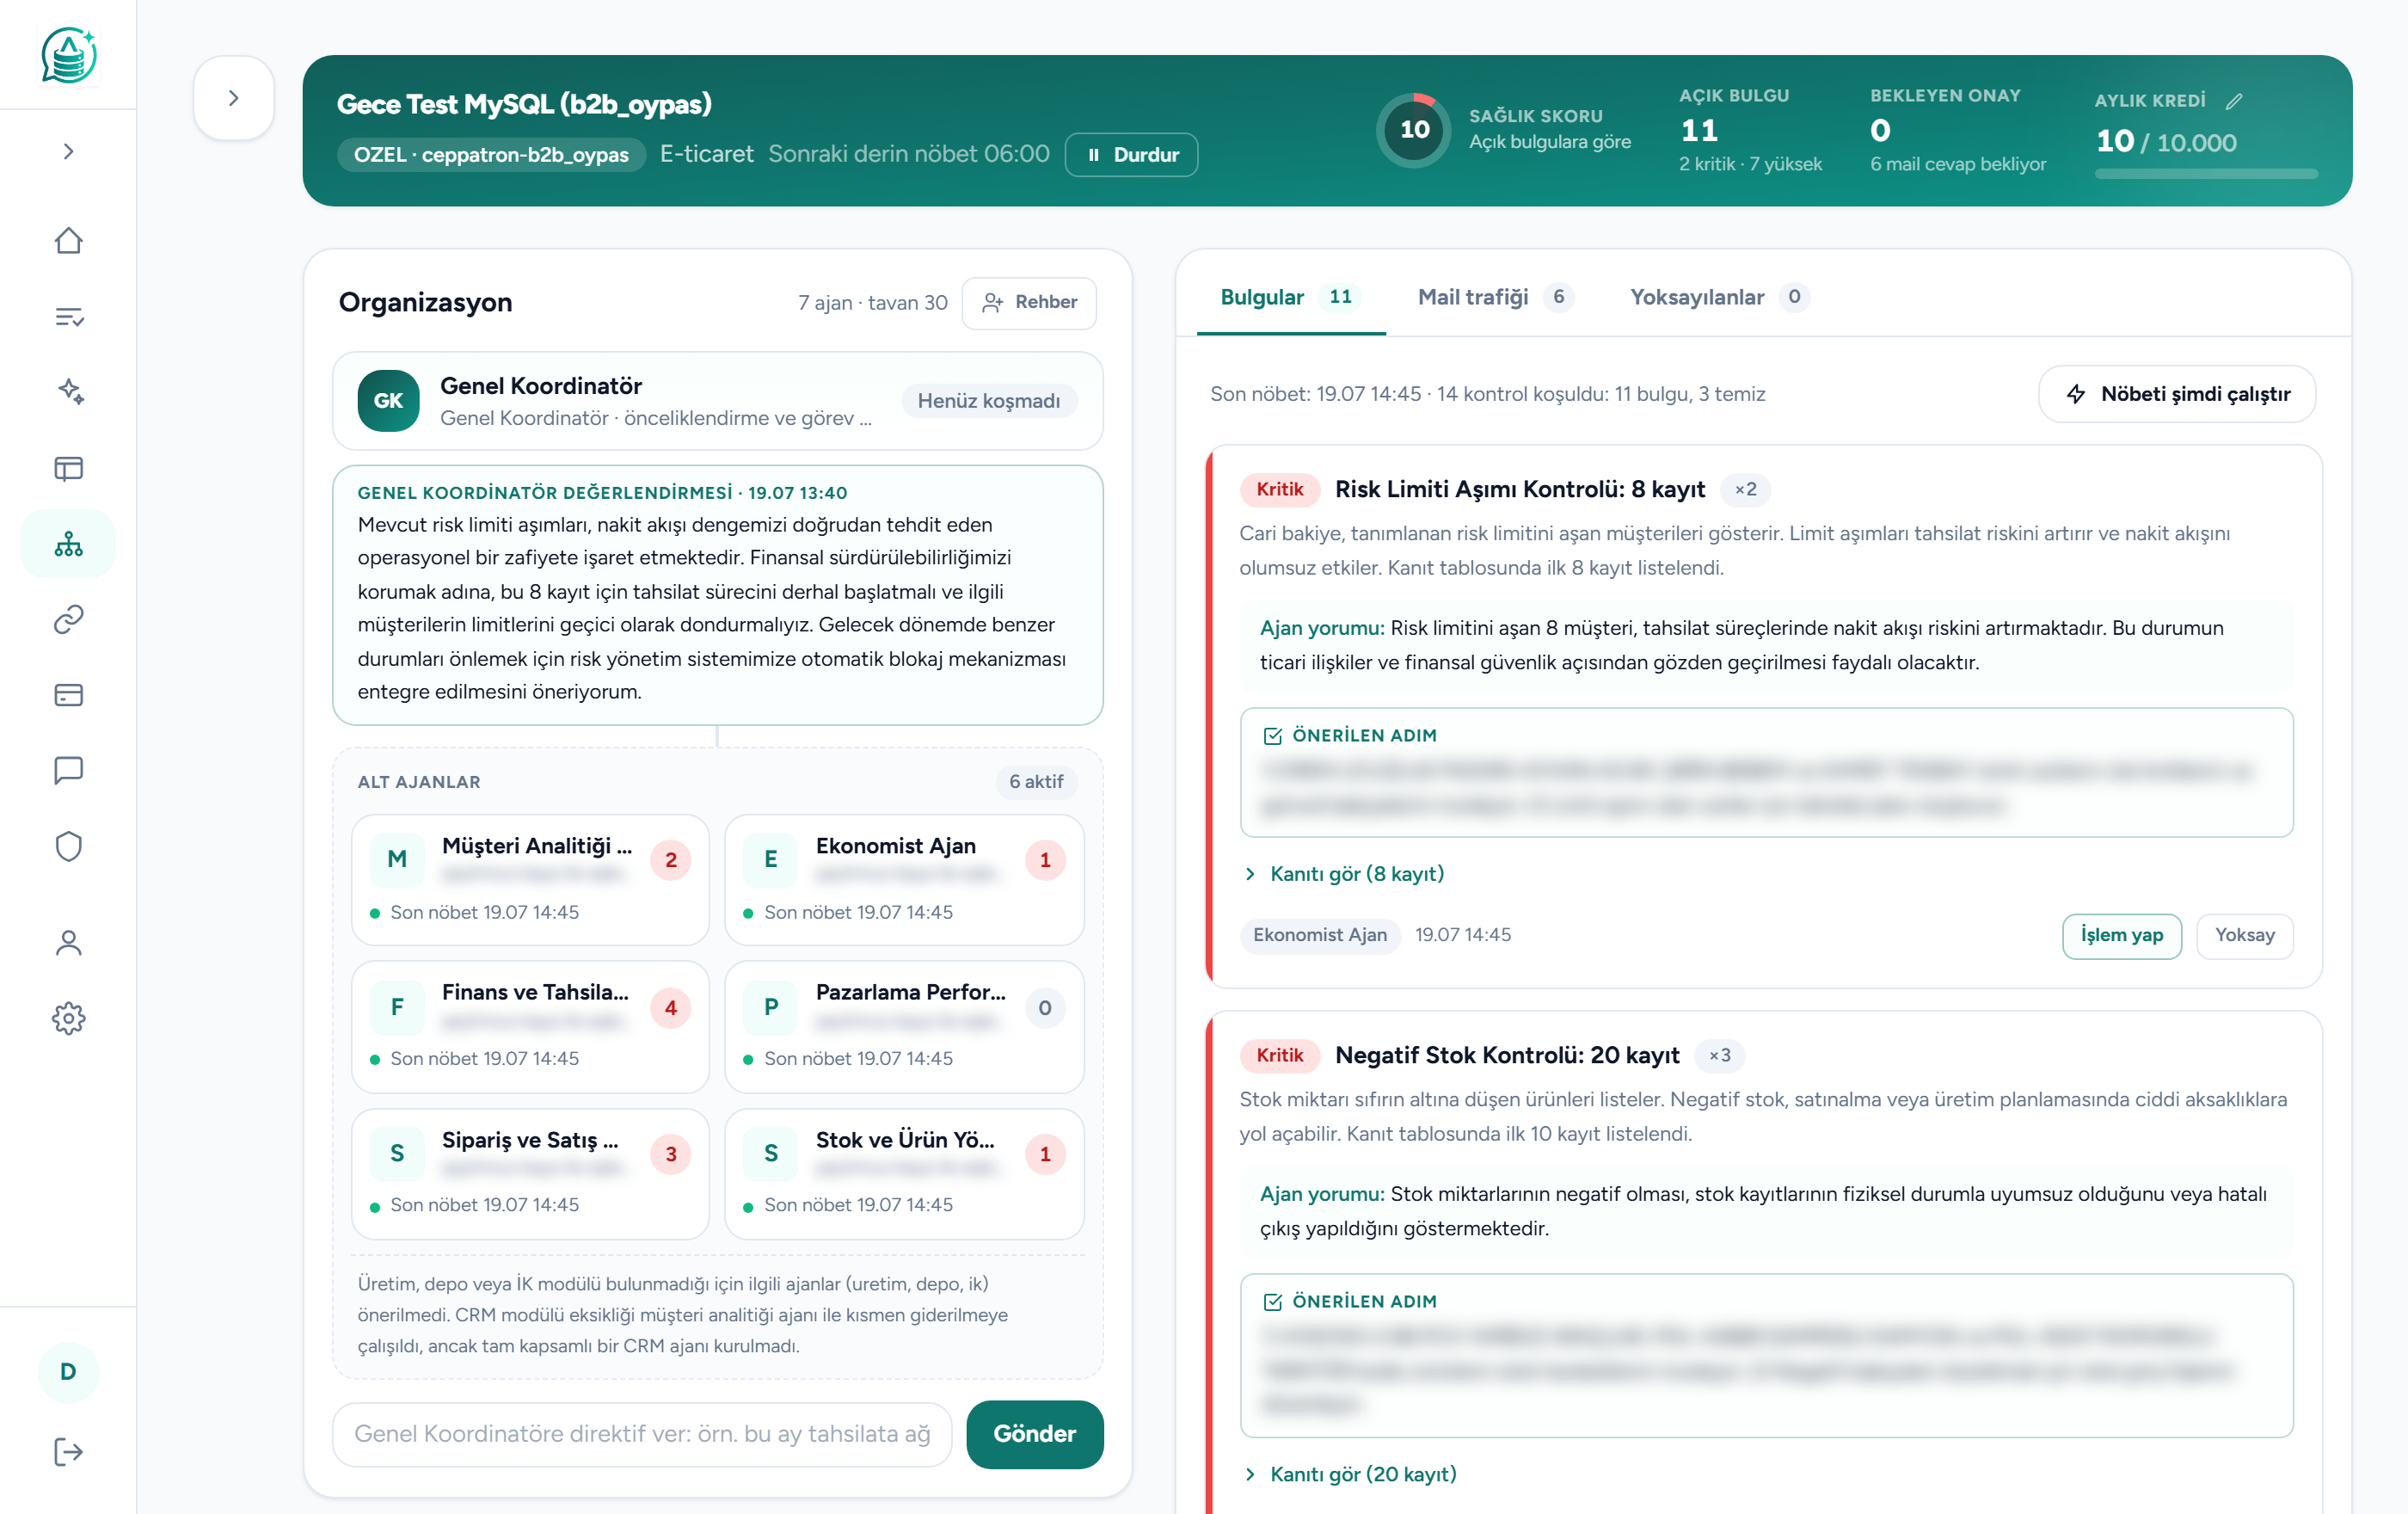Expand Kanıtı gör (8 kayıt)
The width and height of the screenshot is (2408, 1514).
pyautogui.click(x=1345, y=874)
